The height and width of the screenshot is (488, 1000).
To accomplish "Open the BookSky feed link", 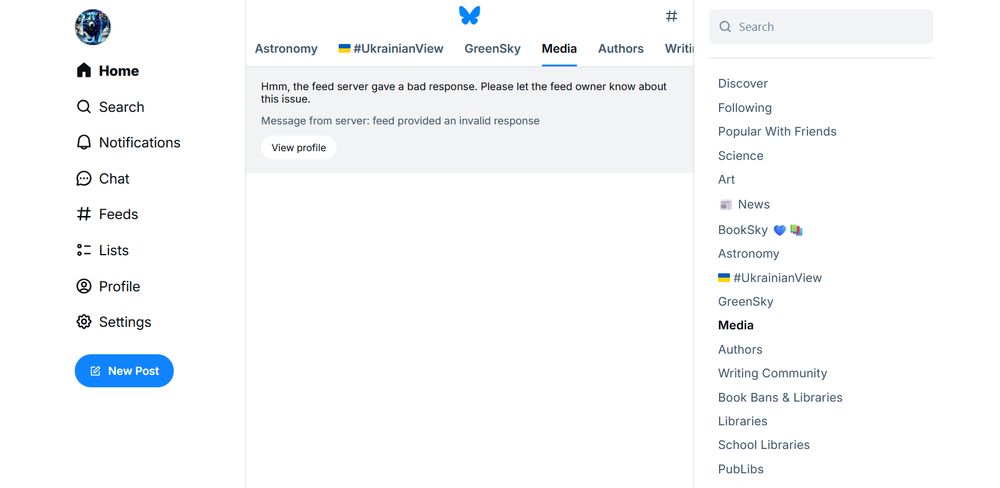I will (760, 230).
